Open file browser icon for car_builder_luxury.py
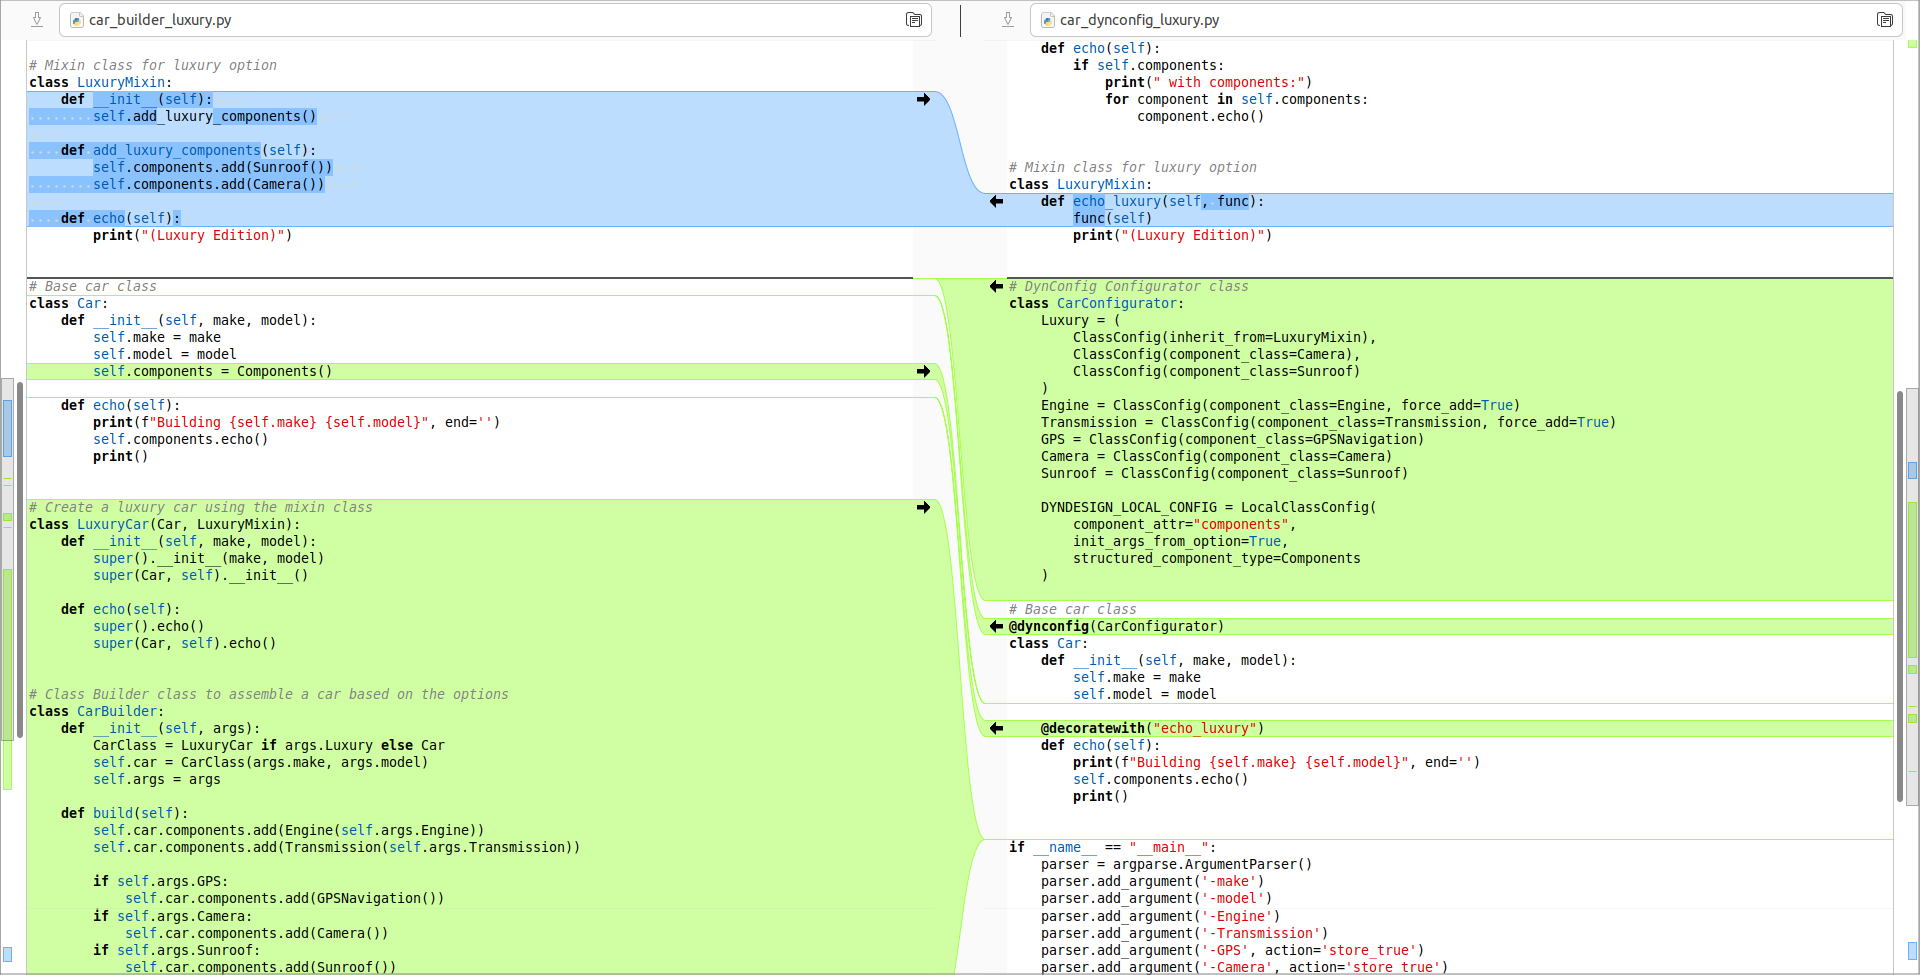Image resolution: width=1920 pixels, height=975 pixels. pyautogui.click(x=914, y=20)
